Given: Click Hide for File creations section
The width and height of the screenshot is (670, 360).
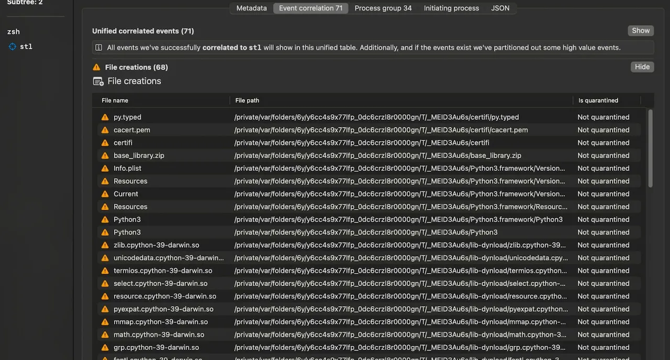Looking at the screenshot, I should tap(642, 67).
